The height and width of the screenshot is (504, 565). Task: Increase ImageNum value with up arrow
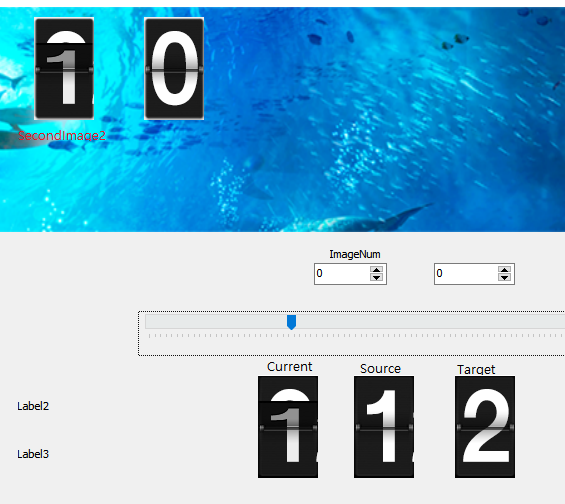(377, 269)
